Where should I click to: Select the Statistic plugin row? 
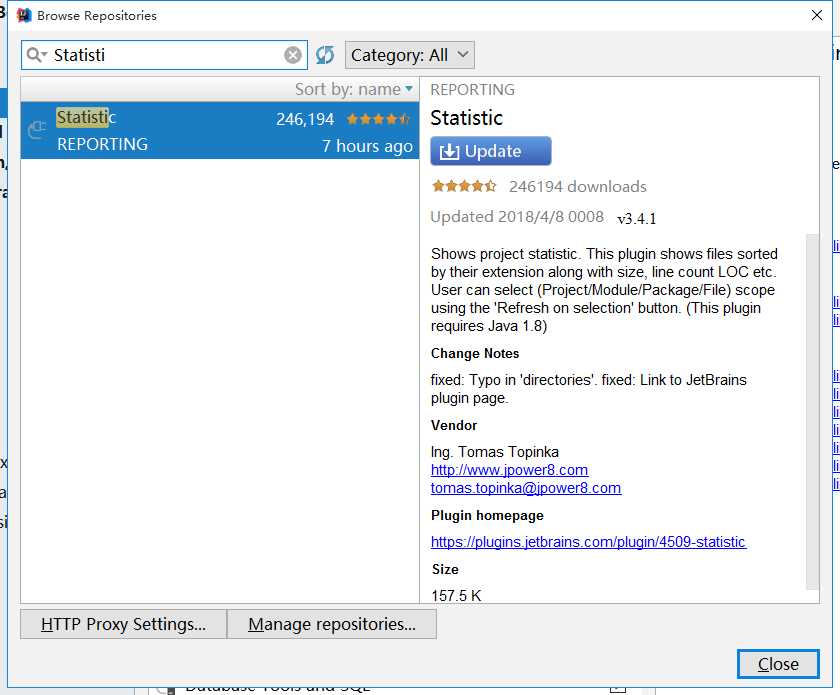pyautogui.click(x=220, y=130)
